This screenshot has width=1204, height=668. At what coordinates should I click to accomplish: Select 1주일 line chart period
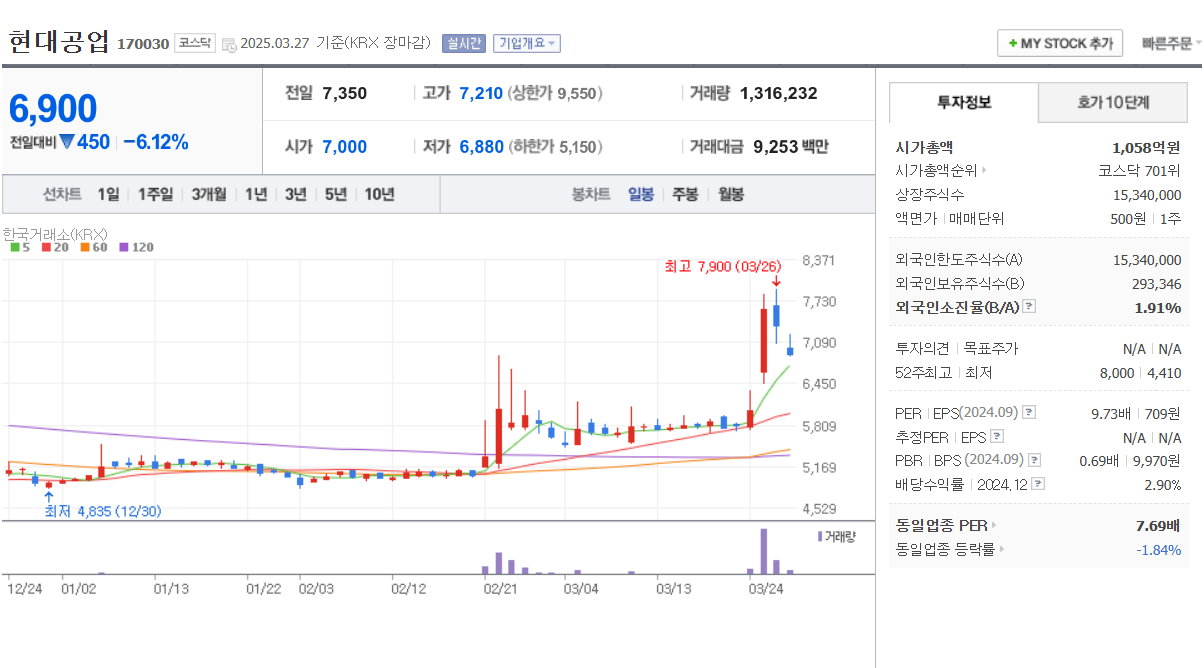(x=155, y=194)
